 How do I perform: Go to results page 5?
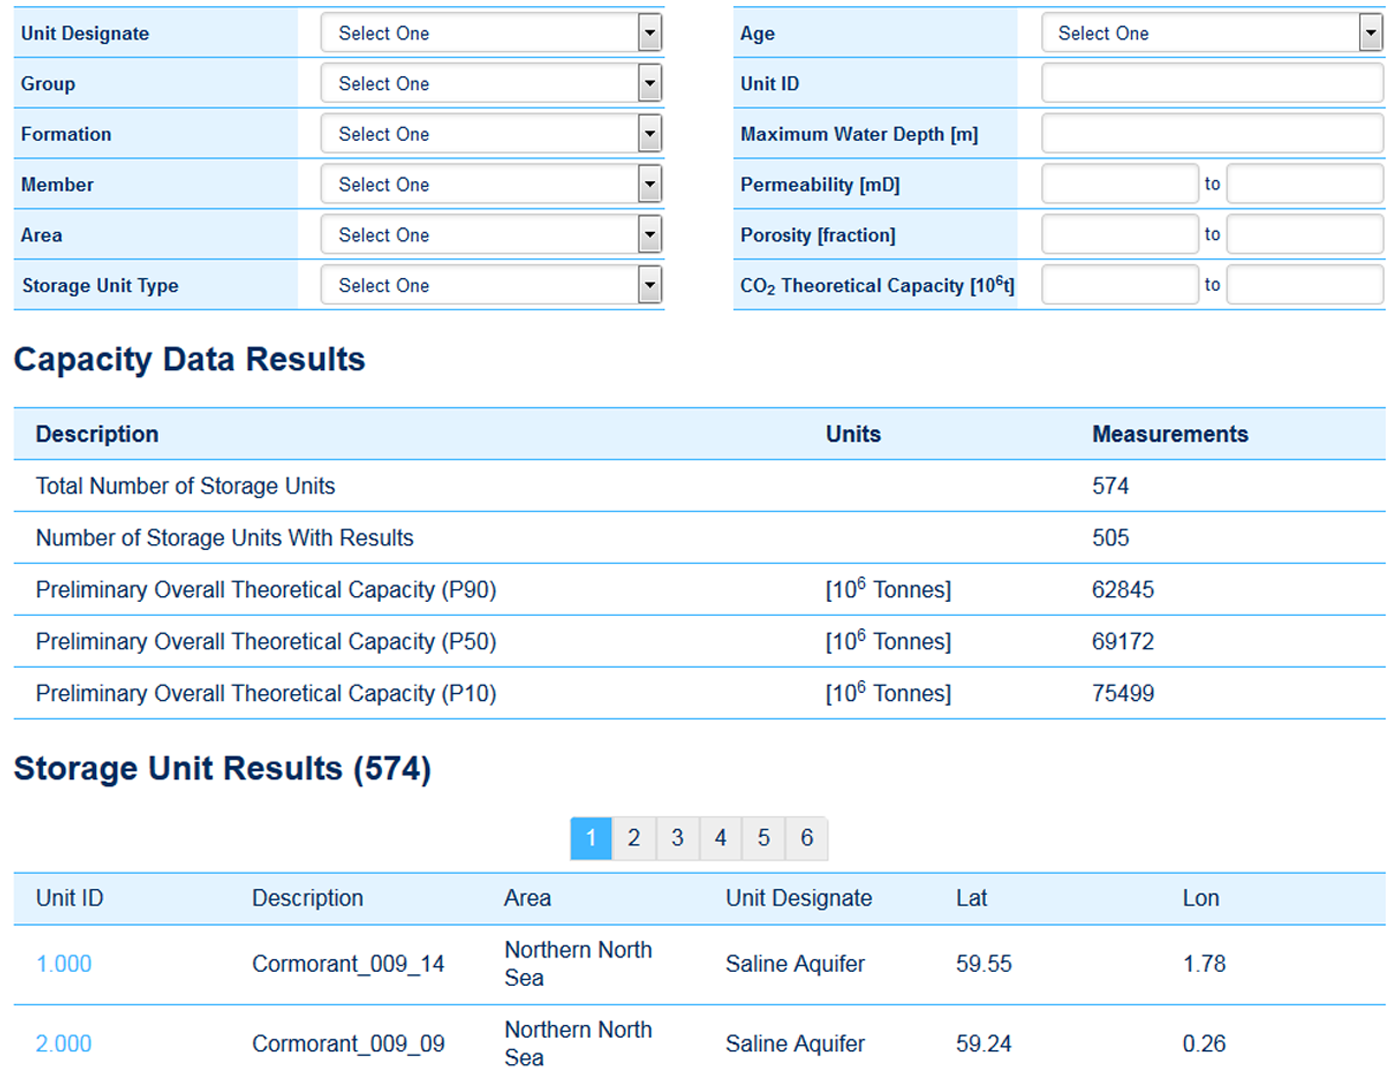click(x=763, y=838)
